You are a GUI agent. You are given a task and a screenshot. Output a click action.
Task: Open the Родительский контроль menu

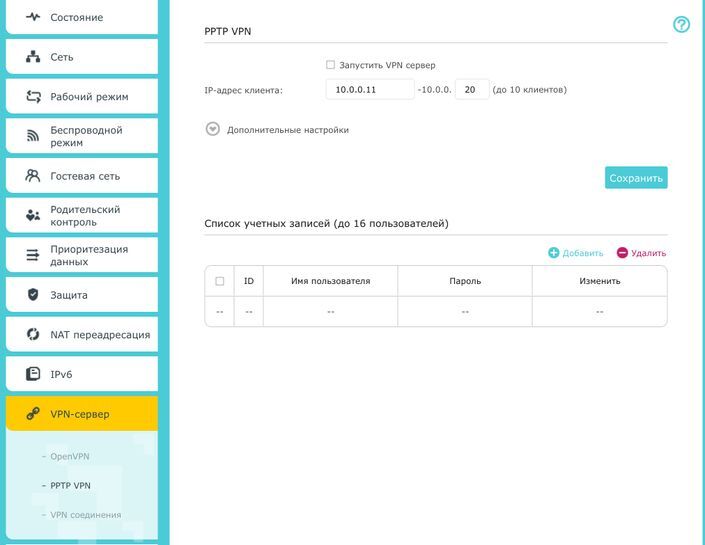tap(82, 215)
